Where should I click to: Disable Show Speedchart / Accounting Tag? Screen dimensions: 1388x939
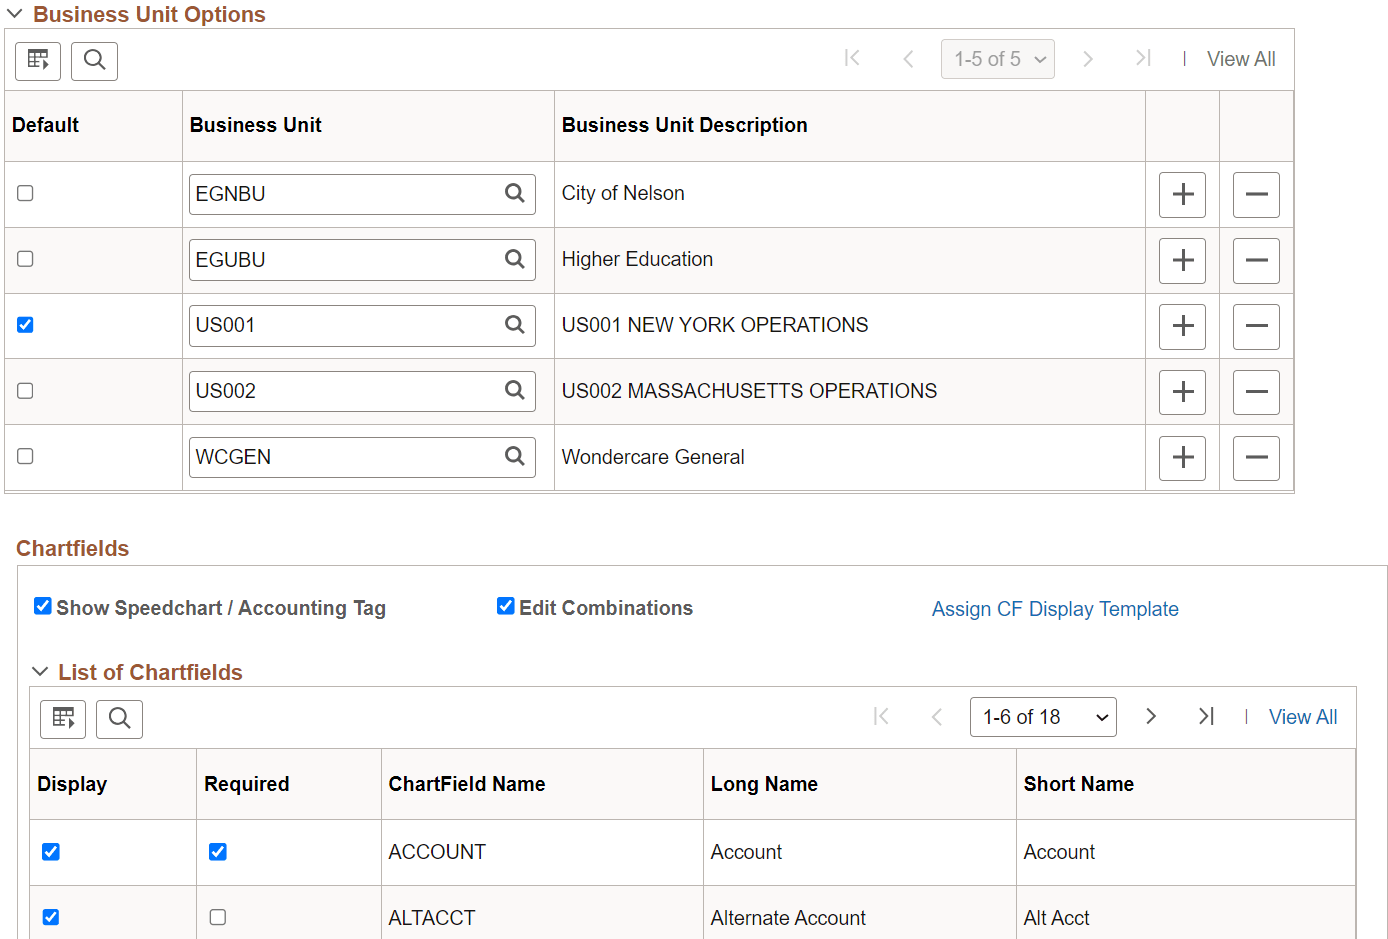point(42,606)
